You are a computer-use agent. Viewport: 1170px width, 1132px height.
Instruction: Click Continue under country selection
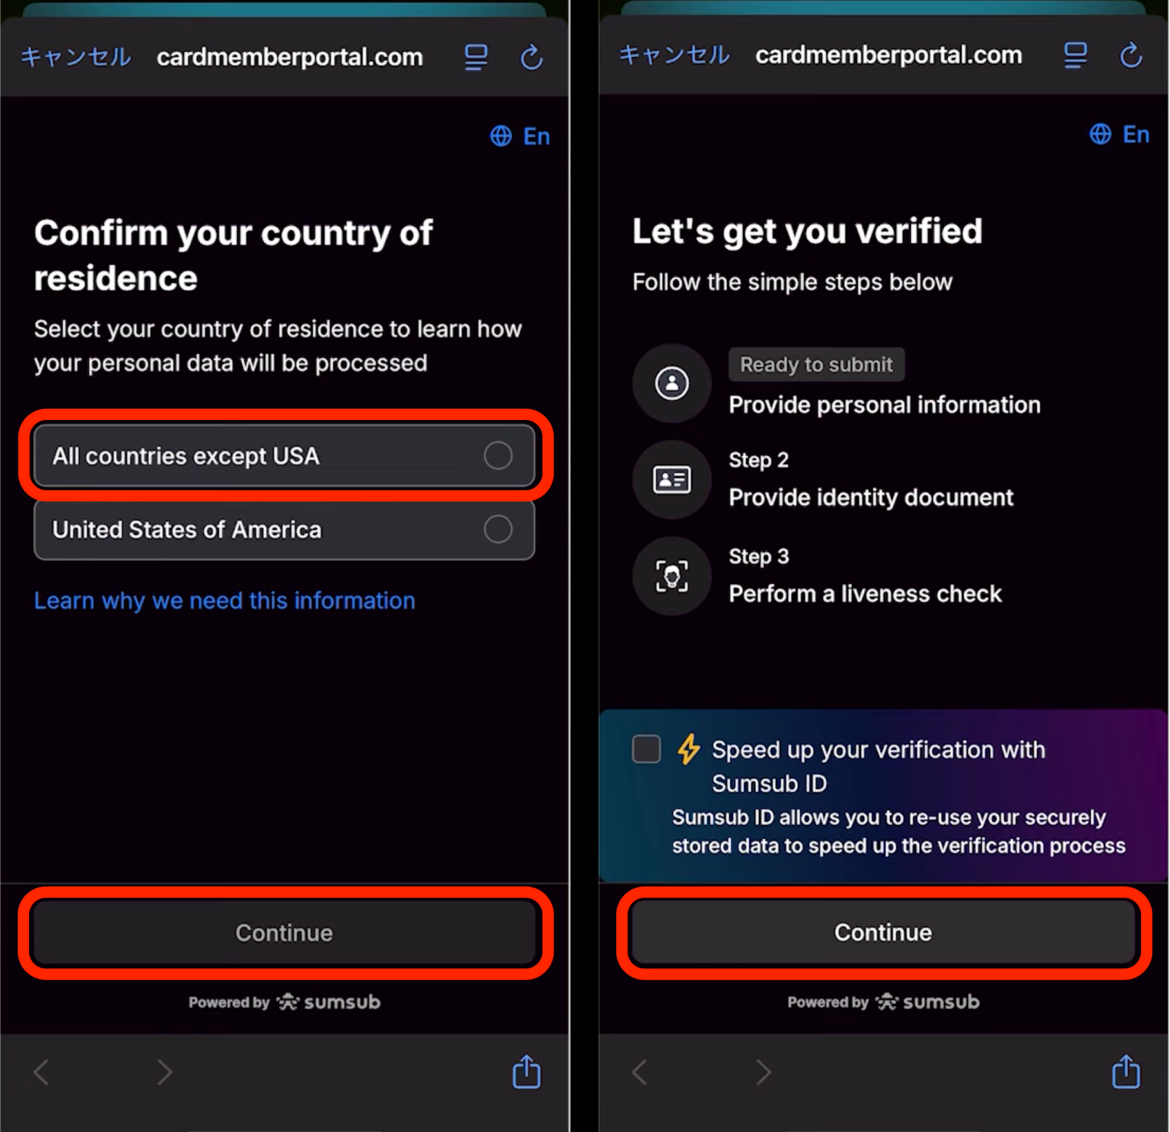(284, 933)
